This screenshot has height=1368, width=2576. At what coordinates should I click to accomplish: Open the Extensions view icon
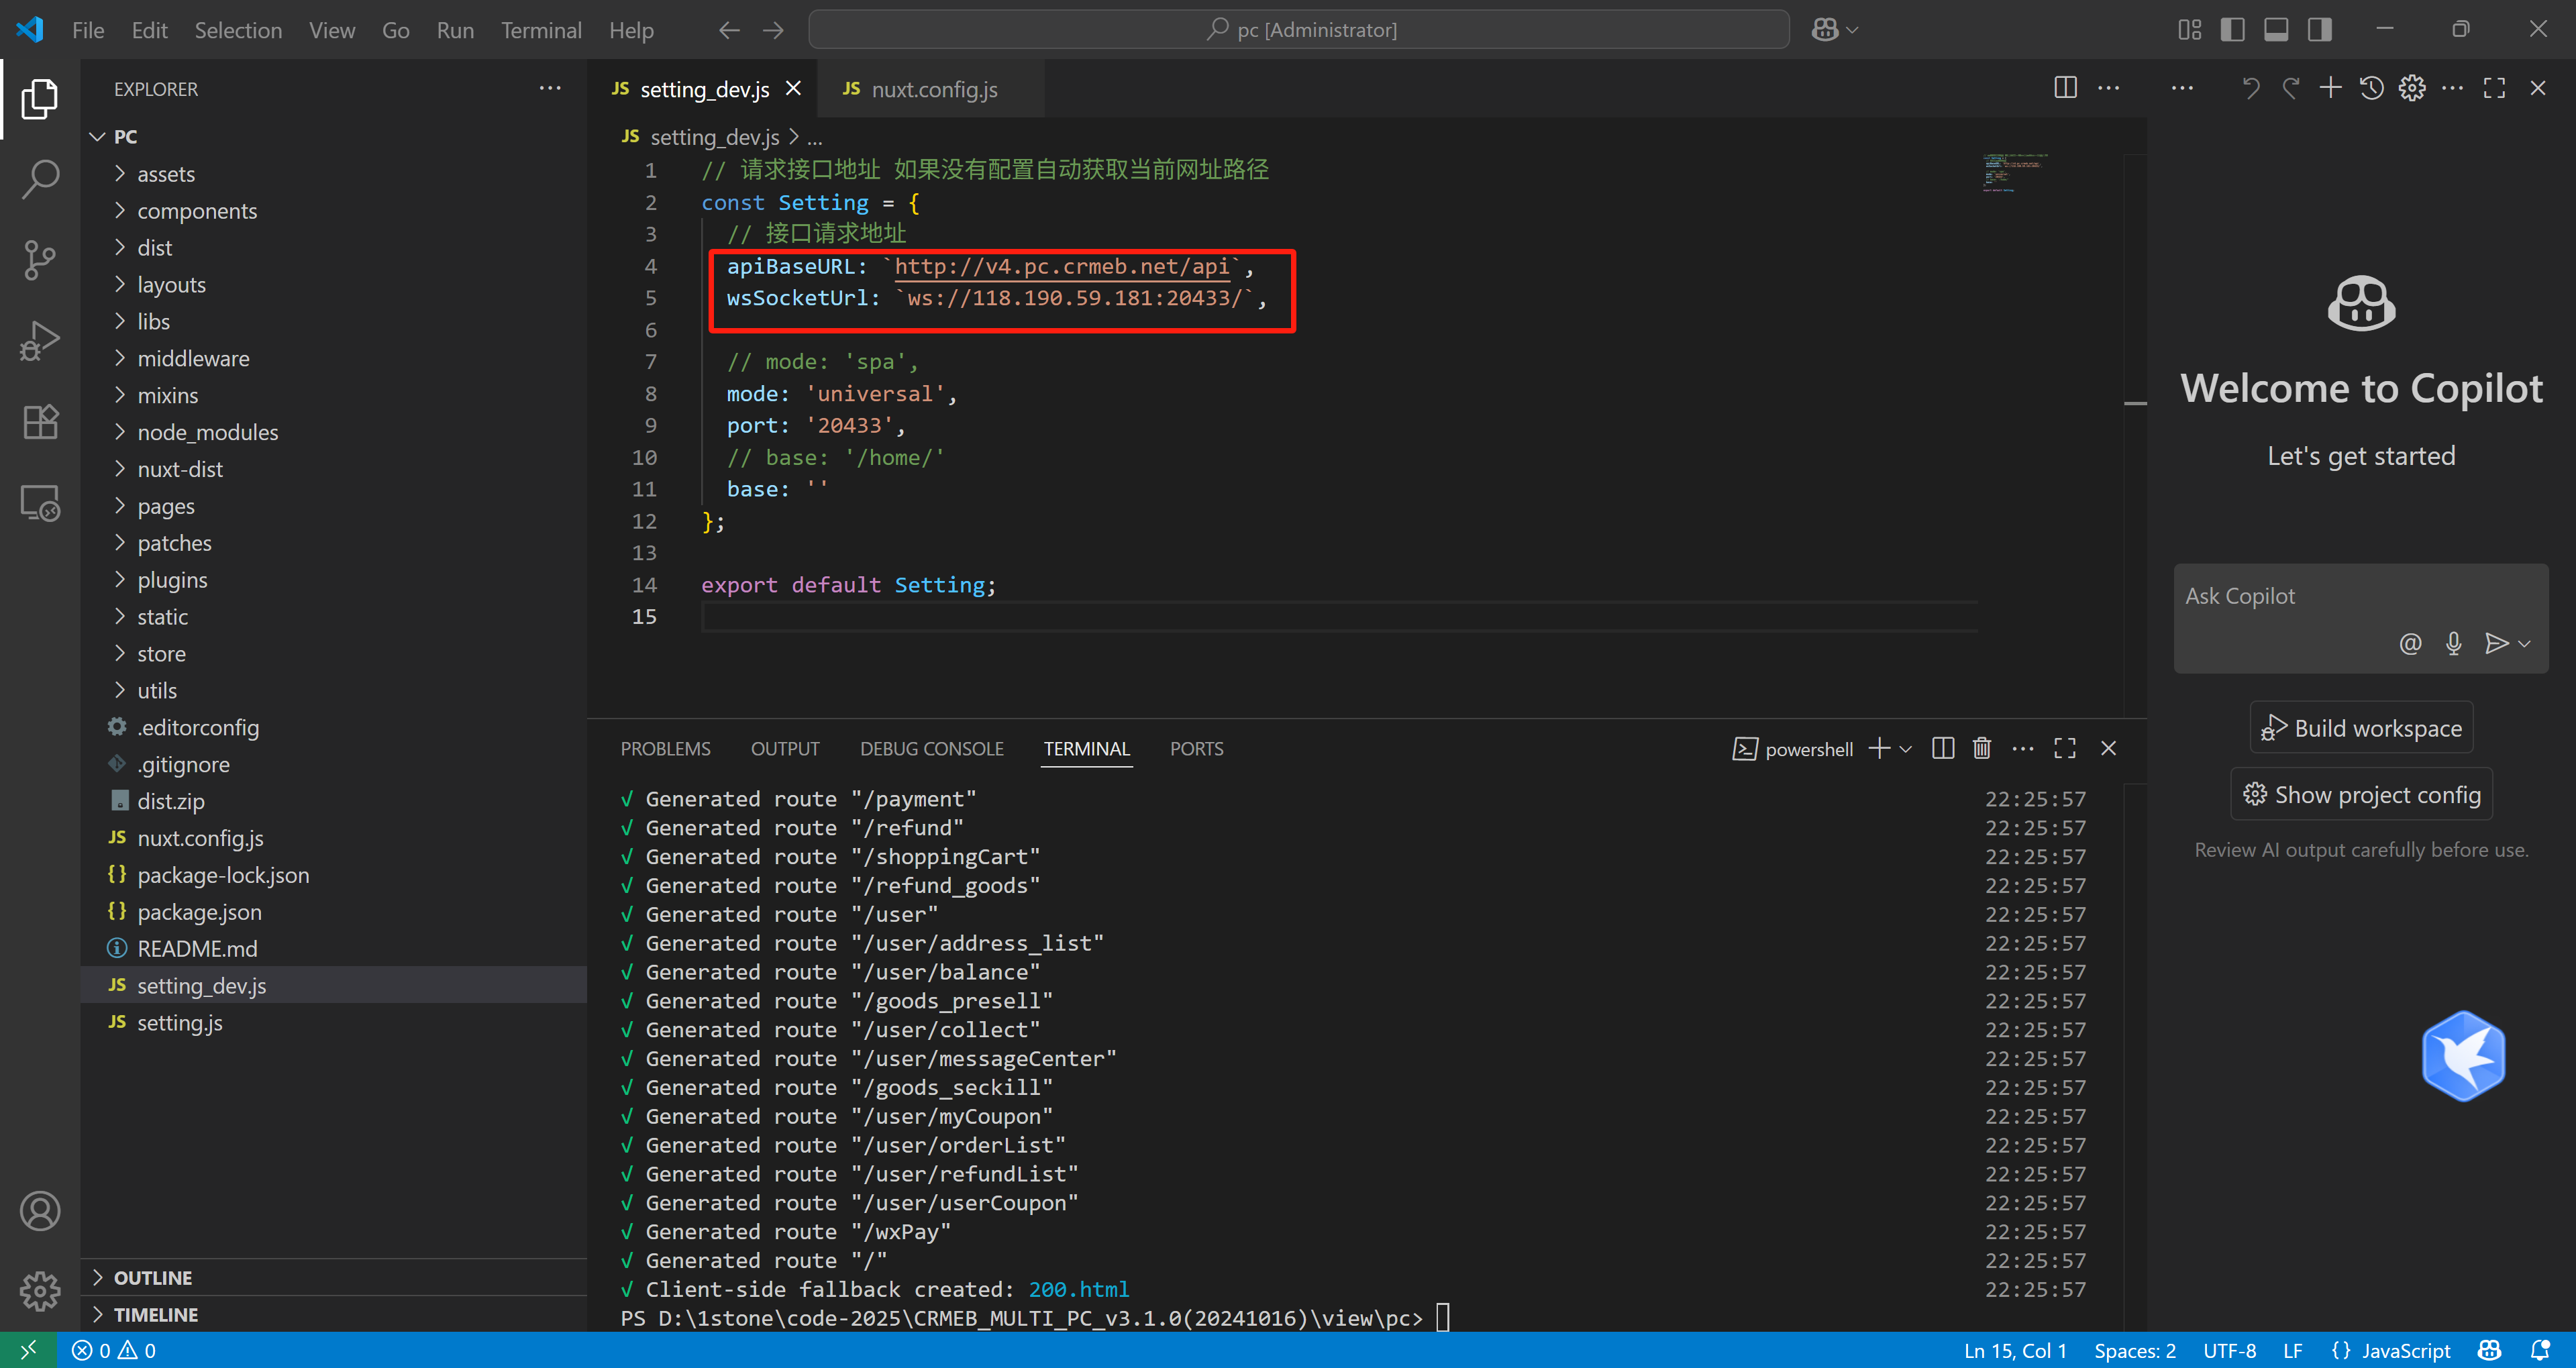click(x=40, y=422)
